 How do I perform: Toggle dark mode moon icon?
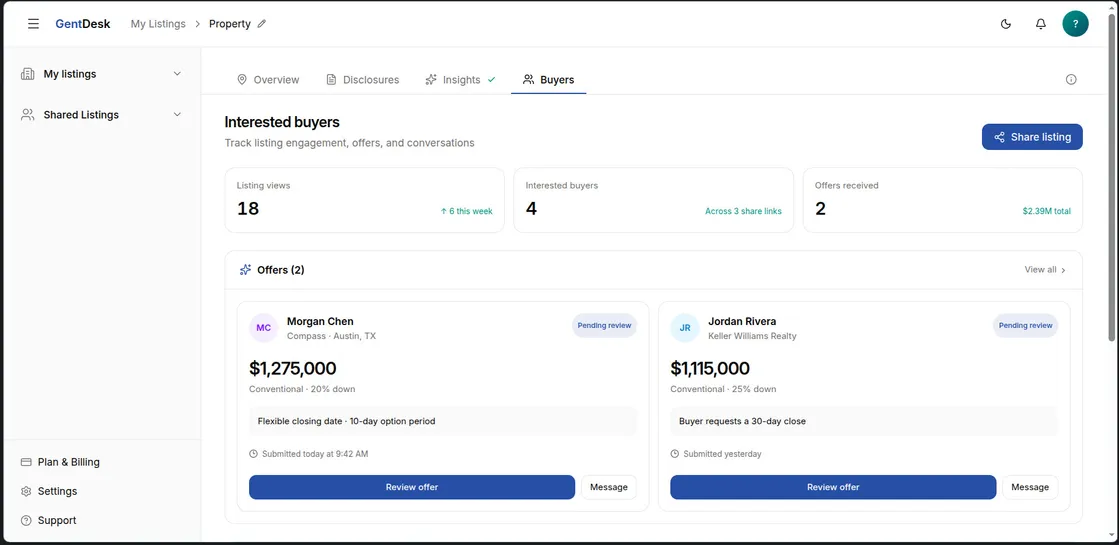click(x=1006, y=24)
